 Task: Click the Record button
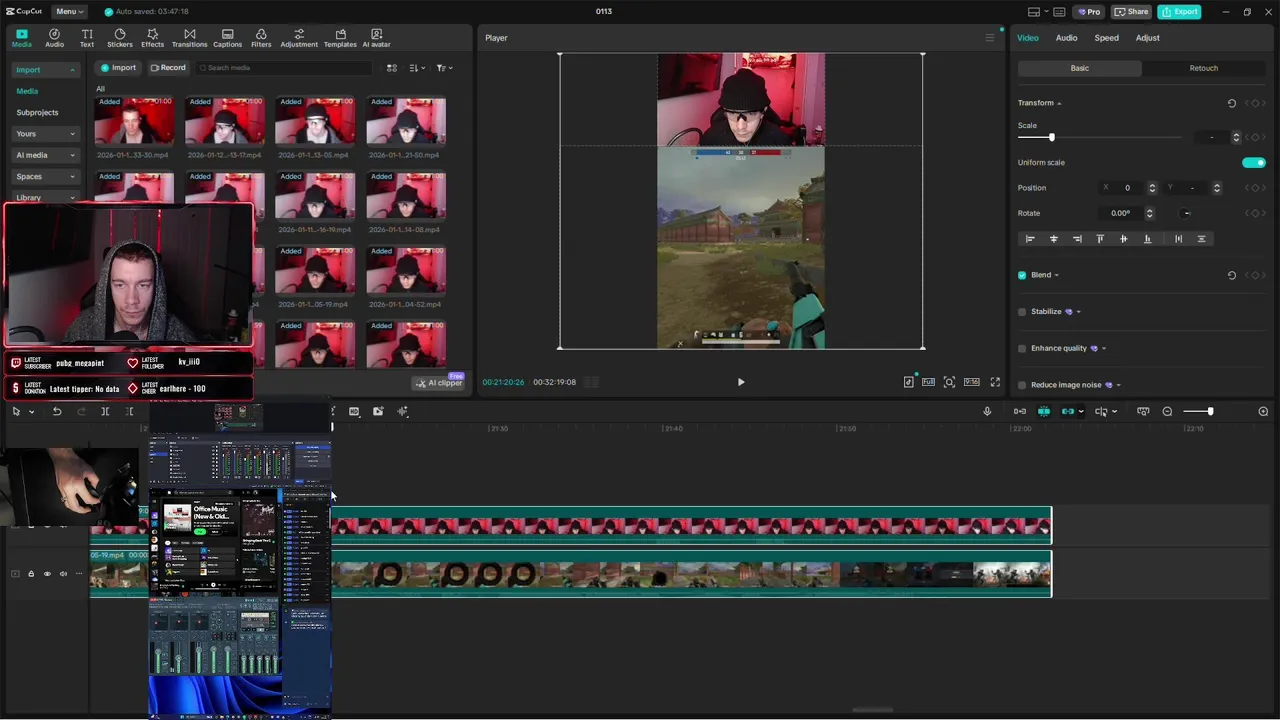click(x=168, y=68)
